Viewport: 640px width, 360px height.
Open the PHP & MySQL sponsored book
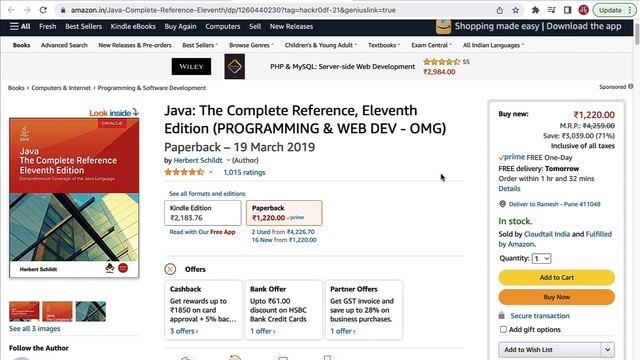(342, 67)
